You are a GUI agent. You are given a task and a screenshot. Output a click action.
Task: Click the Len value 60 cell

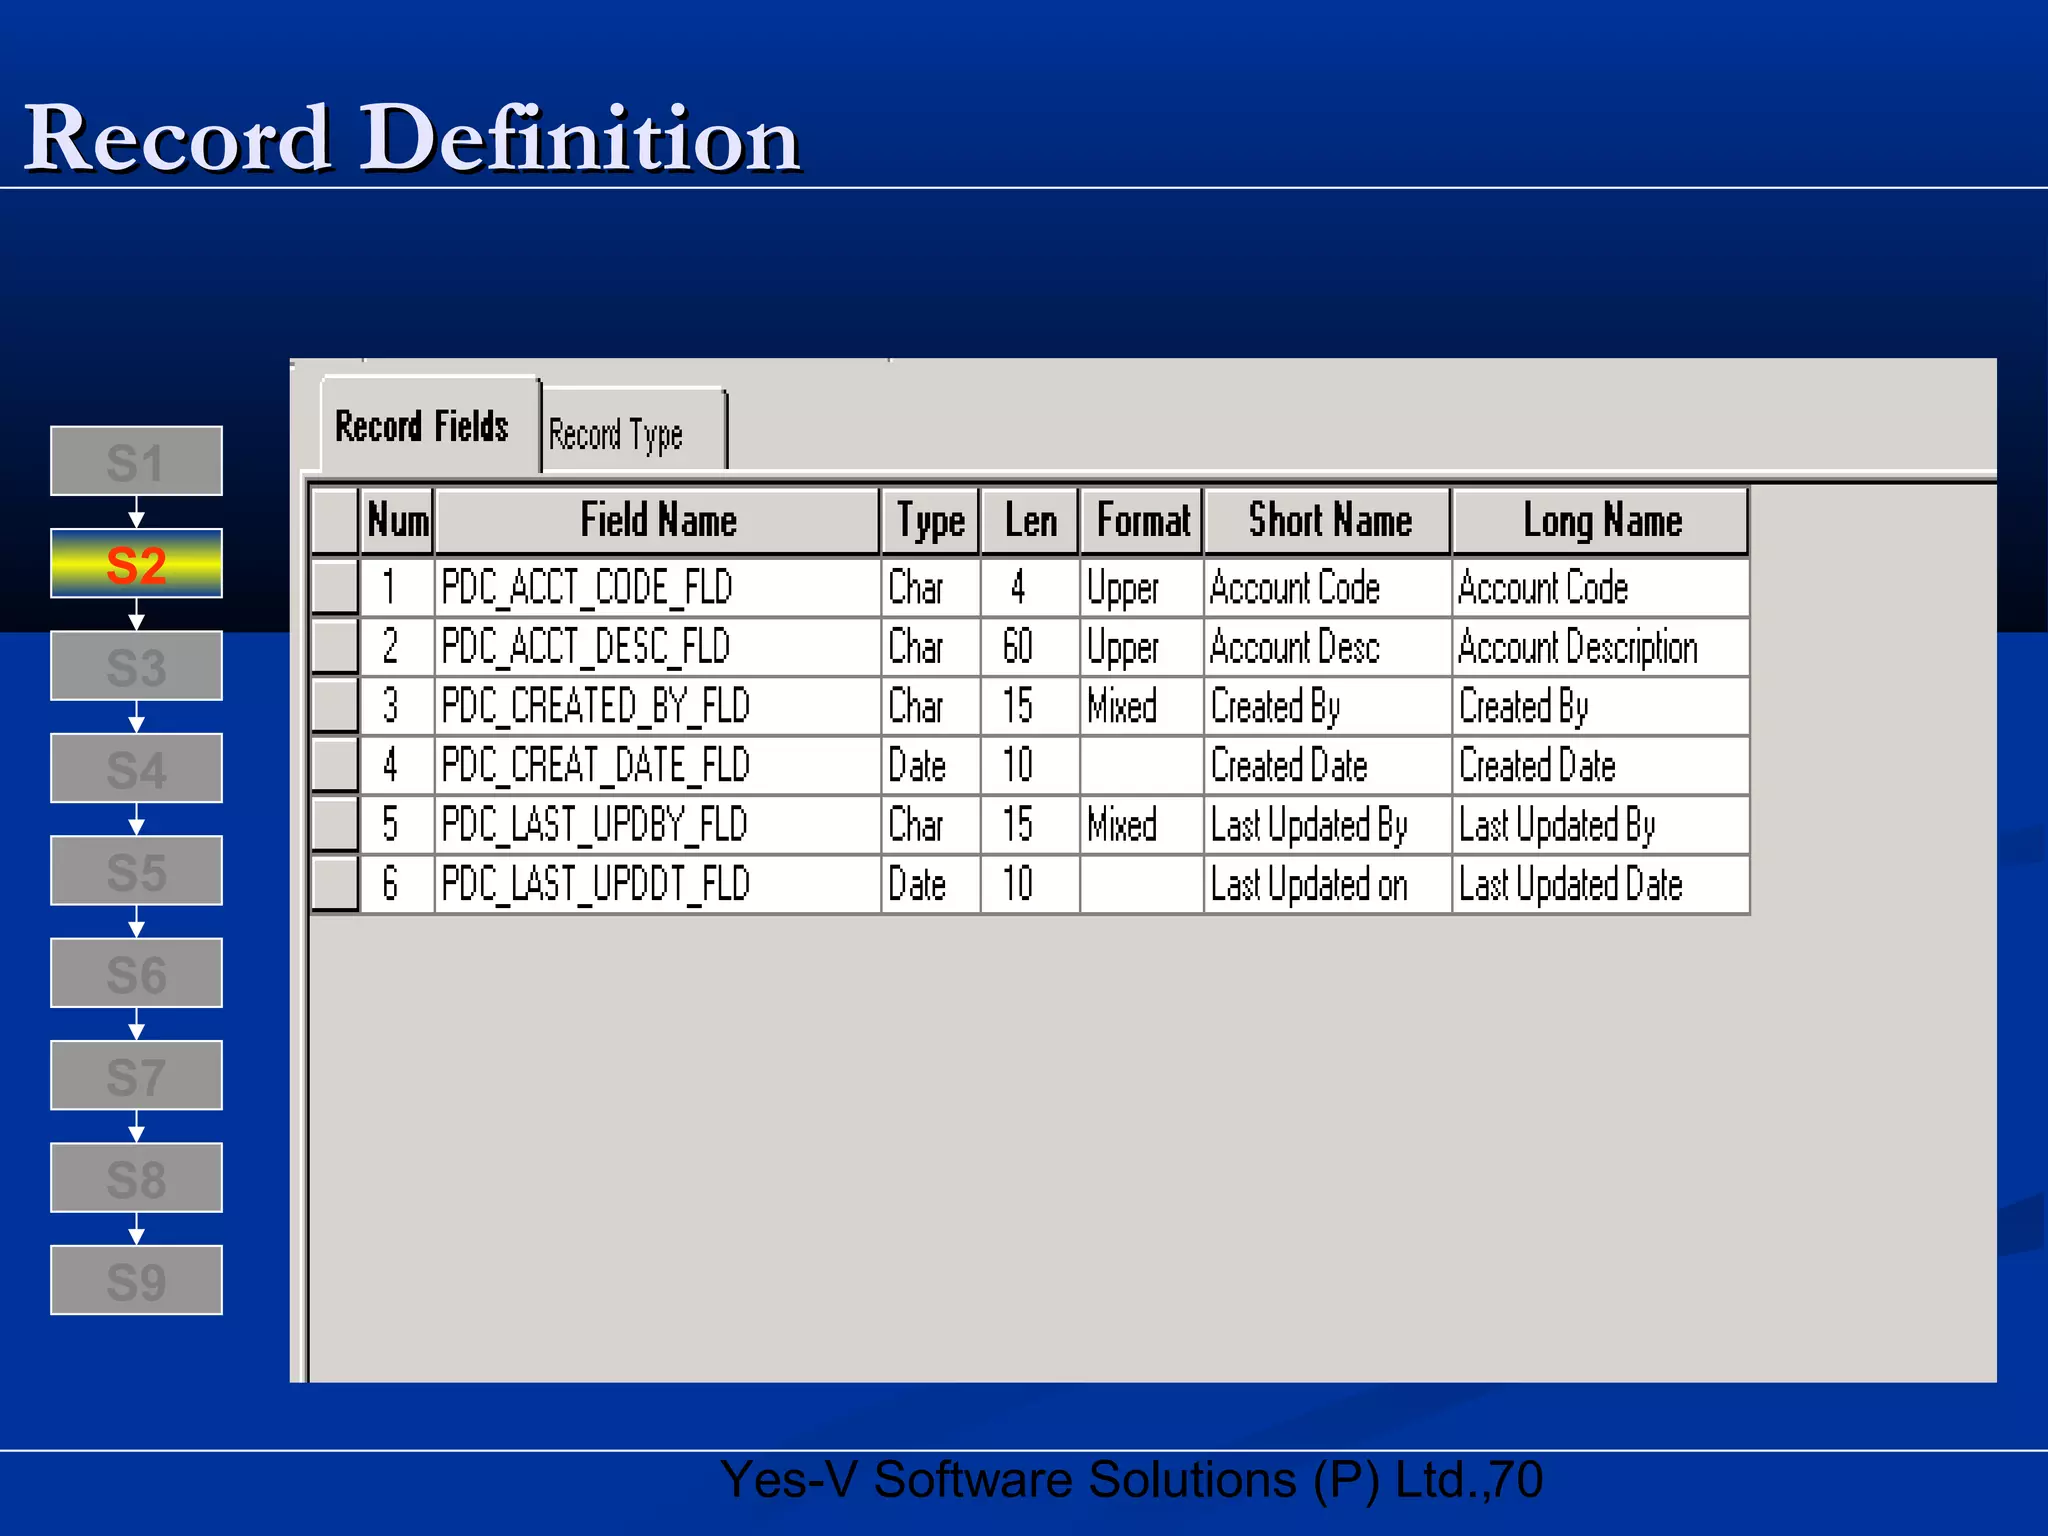click(x=1030, y=646)
